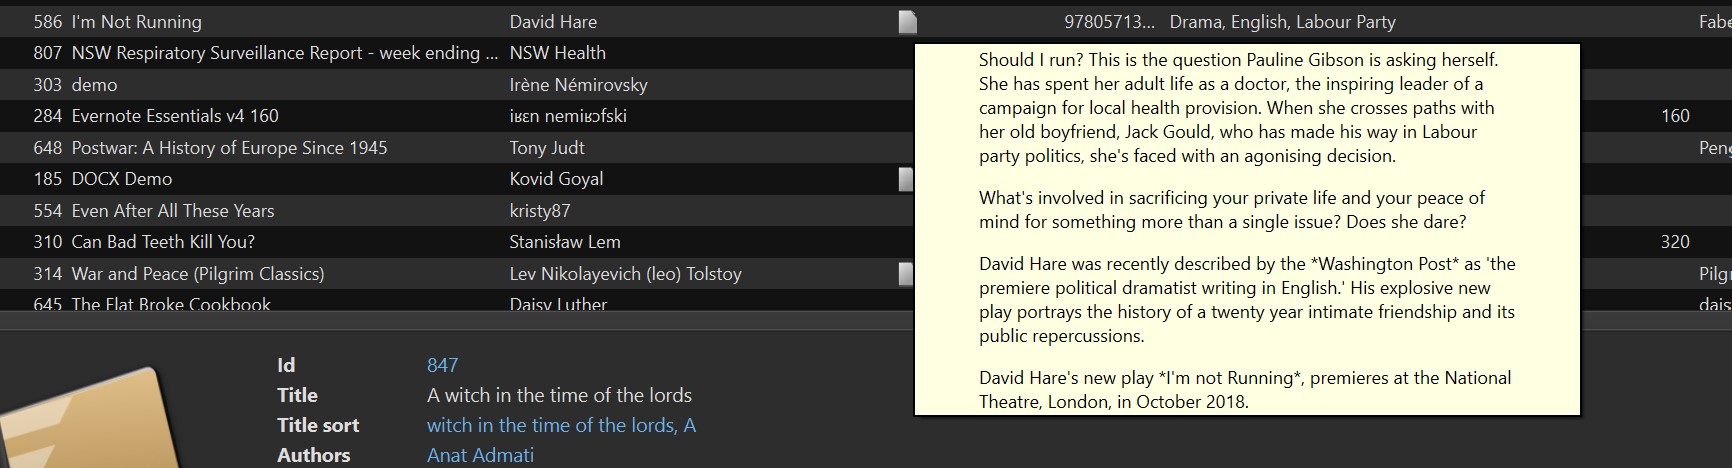
Task: Select 'The Flat Broke Cookbook' row
Action: 171,303
